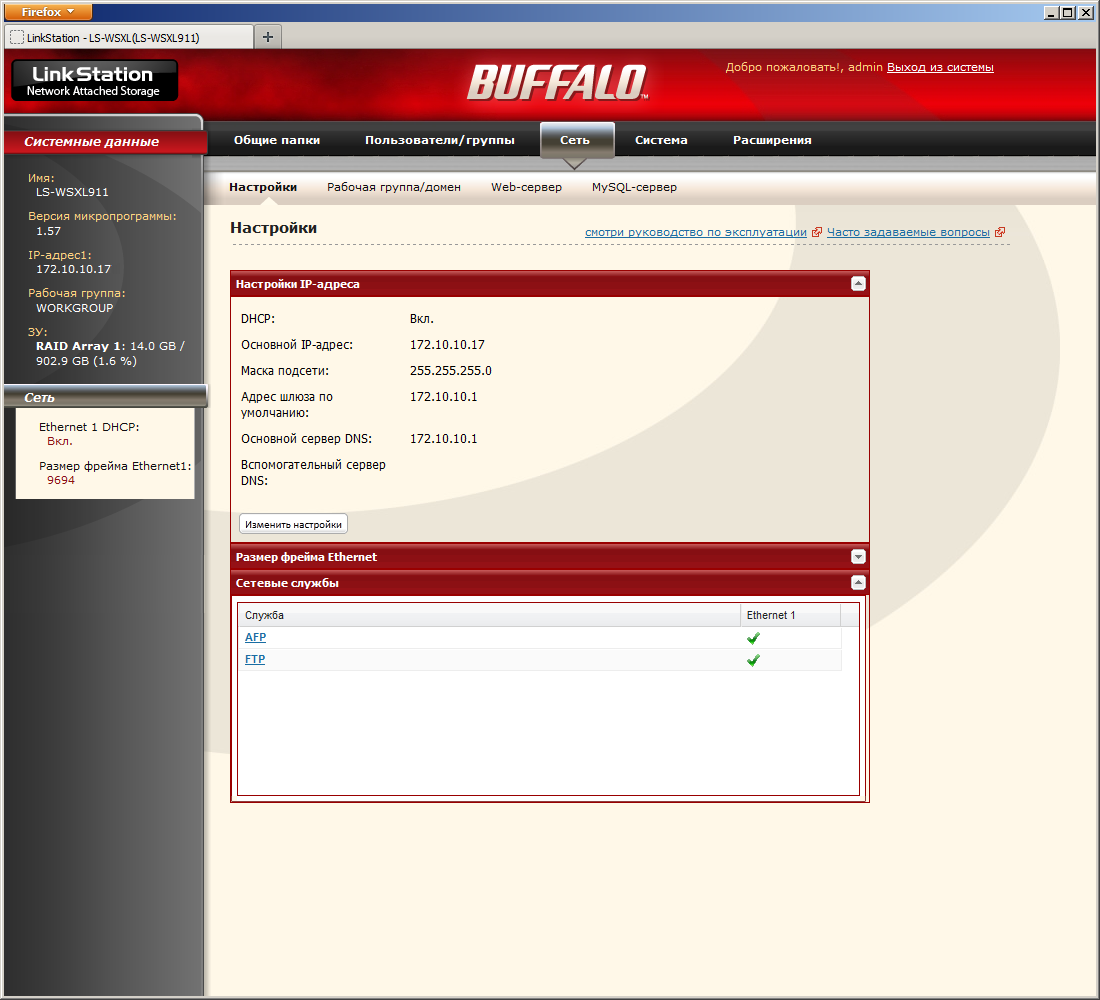1100x1000 pixels.
Task: Collapse the Настройки IP-адреса section
Action: 858,284
